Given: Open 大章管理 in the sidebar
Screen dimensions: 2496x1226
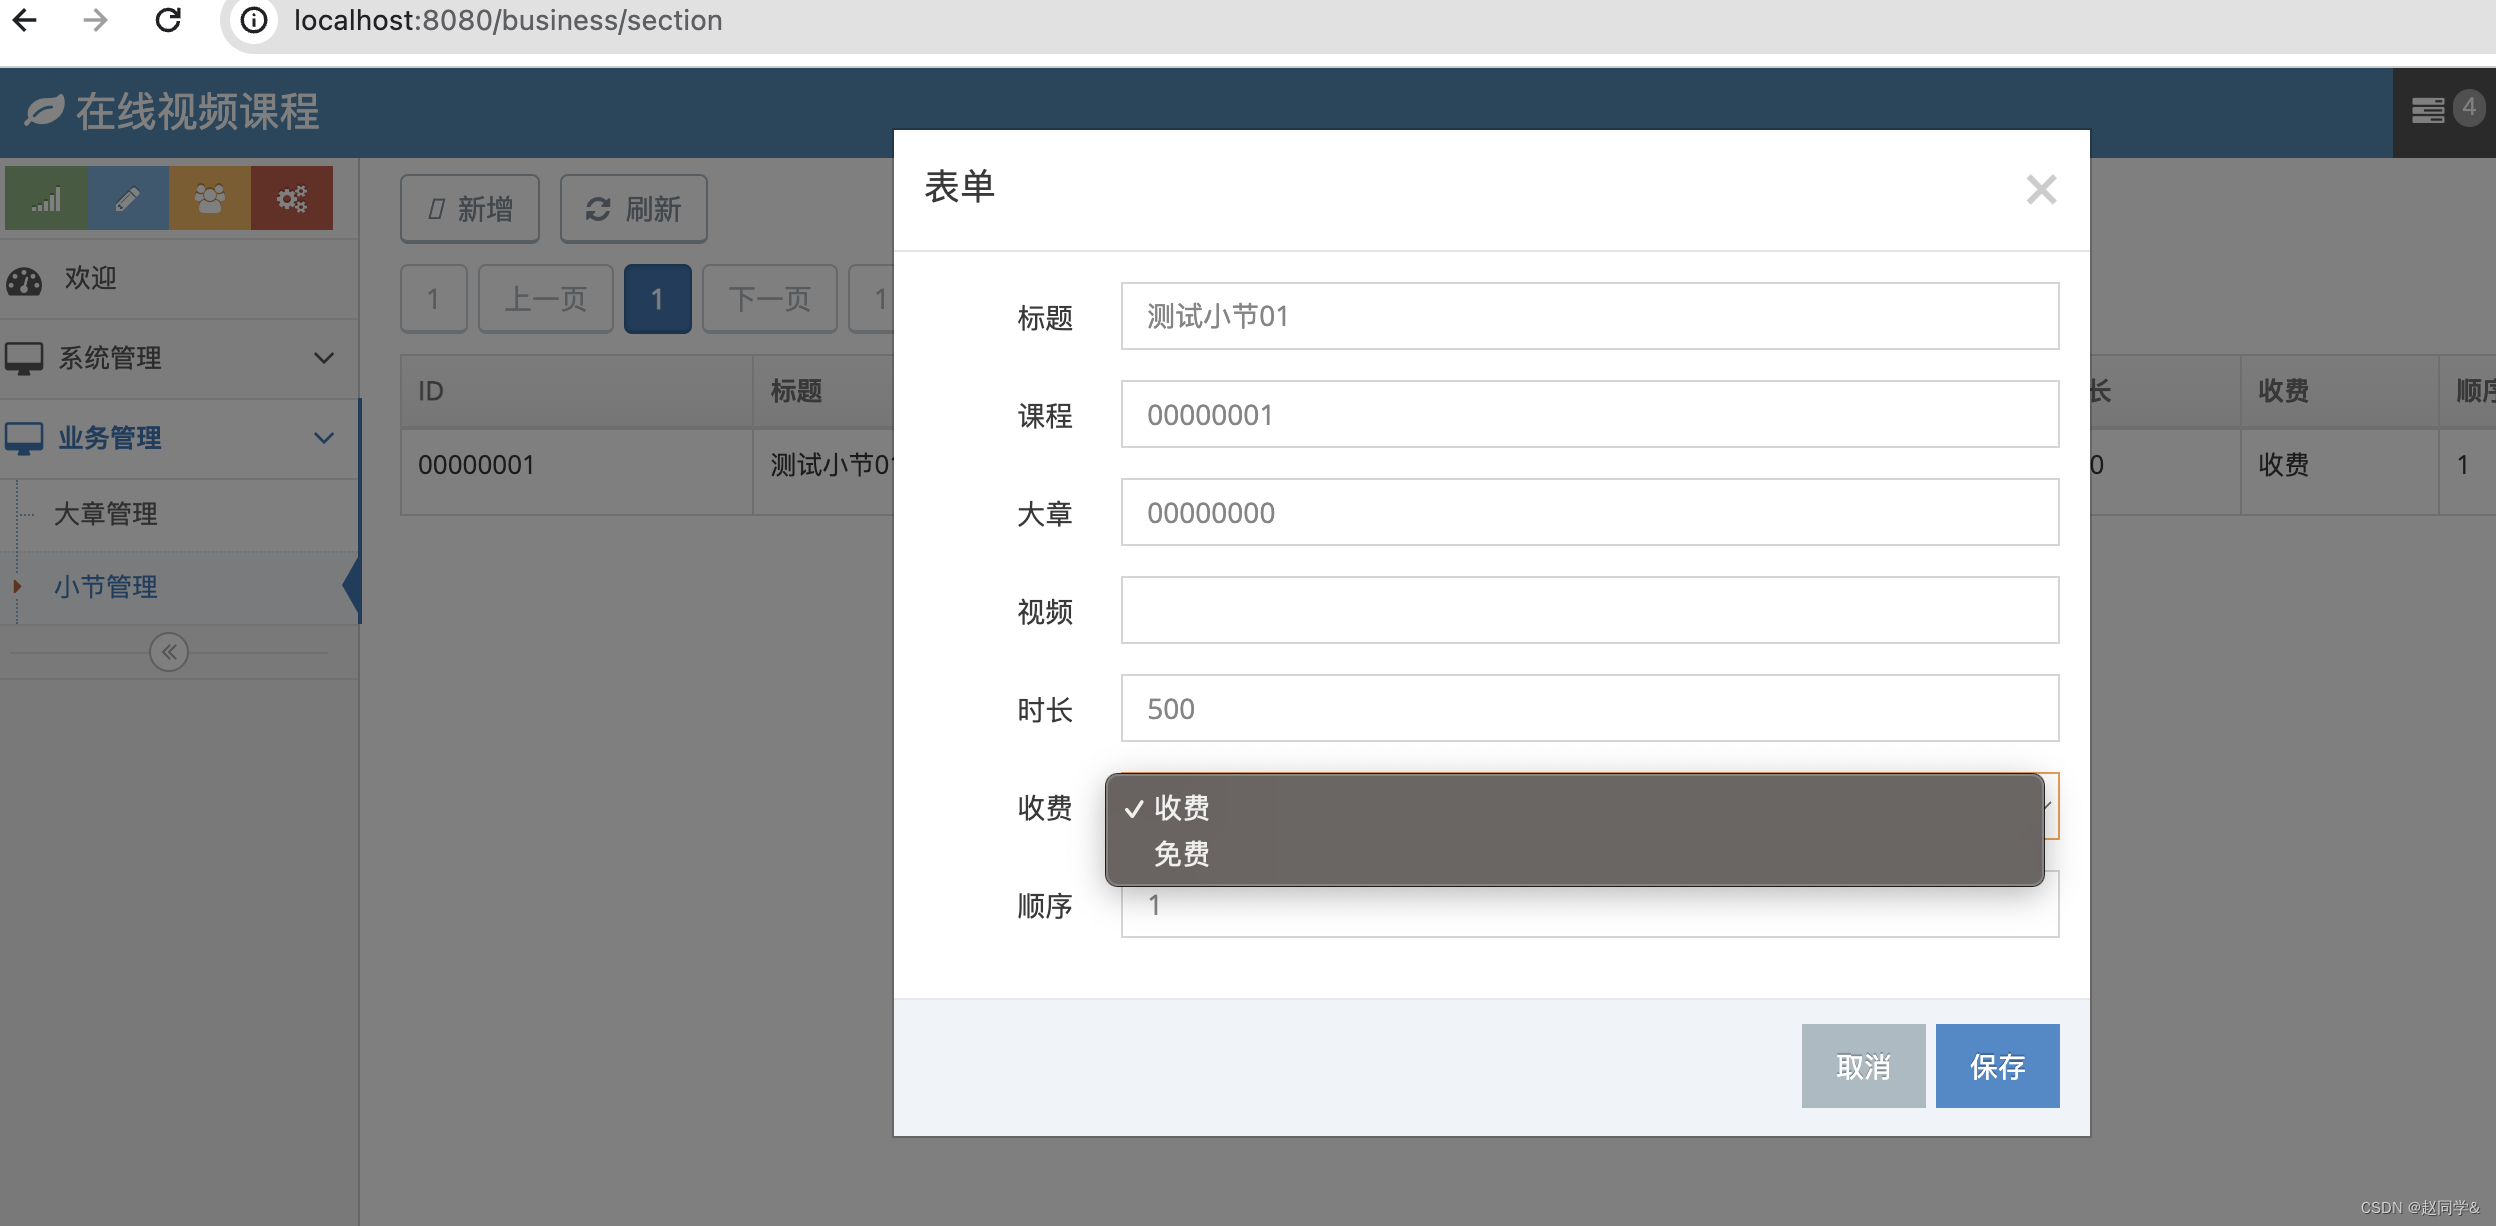Looking at the screenshot, I should click(x=106, y=514).
